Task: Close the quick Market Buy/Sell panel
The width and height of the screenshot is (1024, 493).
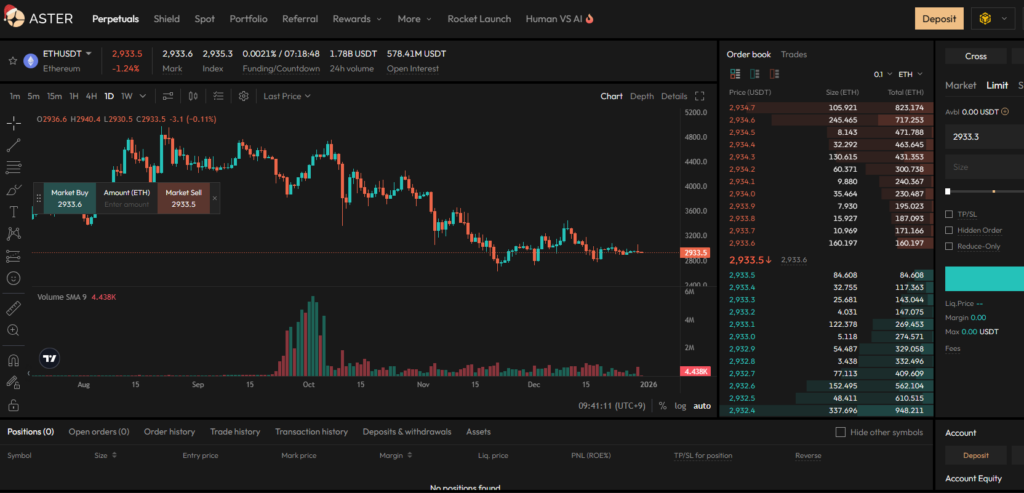Action: tap(214, 198)
